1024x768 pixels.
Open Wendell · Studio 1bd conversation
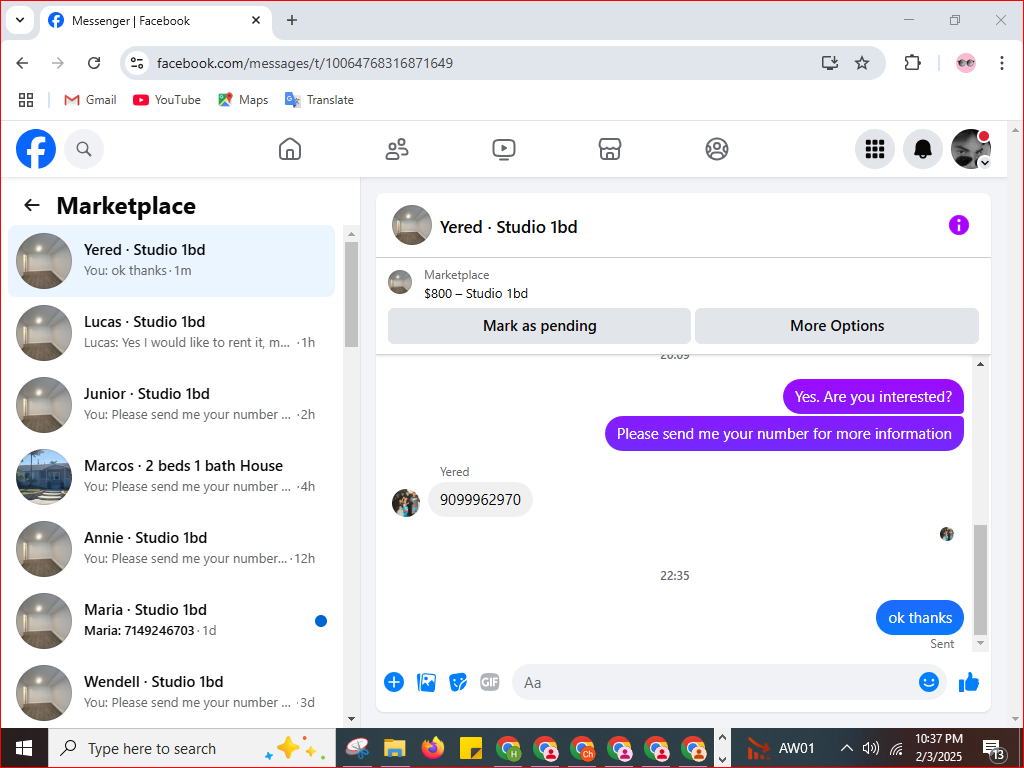pos(172,692)
